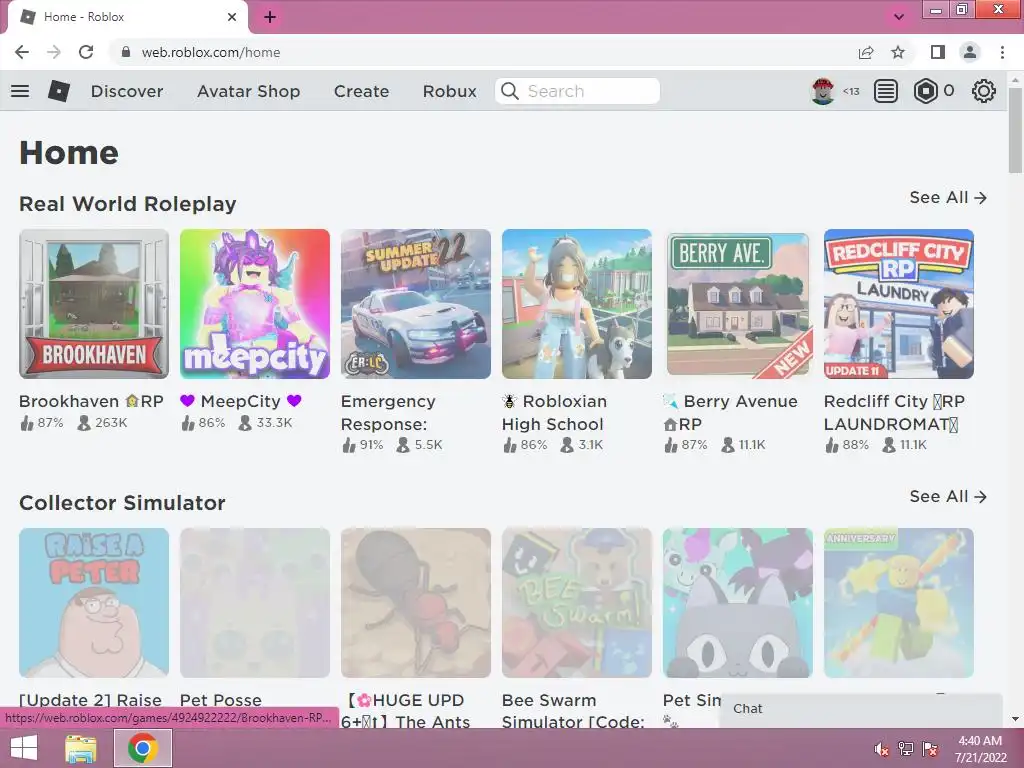
Task: Click the Collector Simulator heading
Action: [122, 503]
